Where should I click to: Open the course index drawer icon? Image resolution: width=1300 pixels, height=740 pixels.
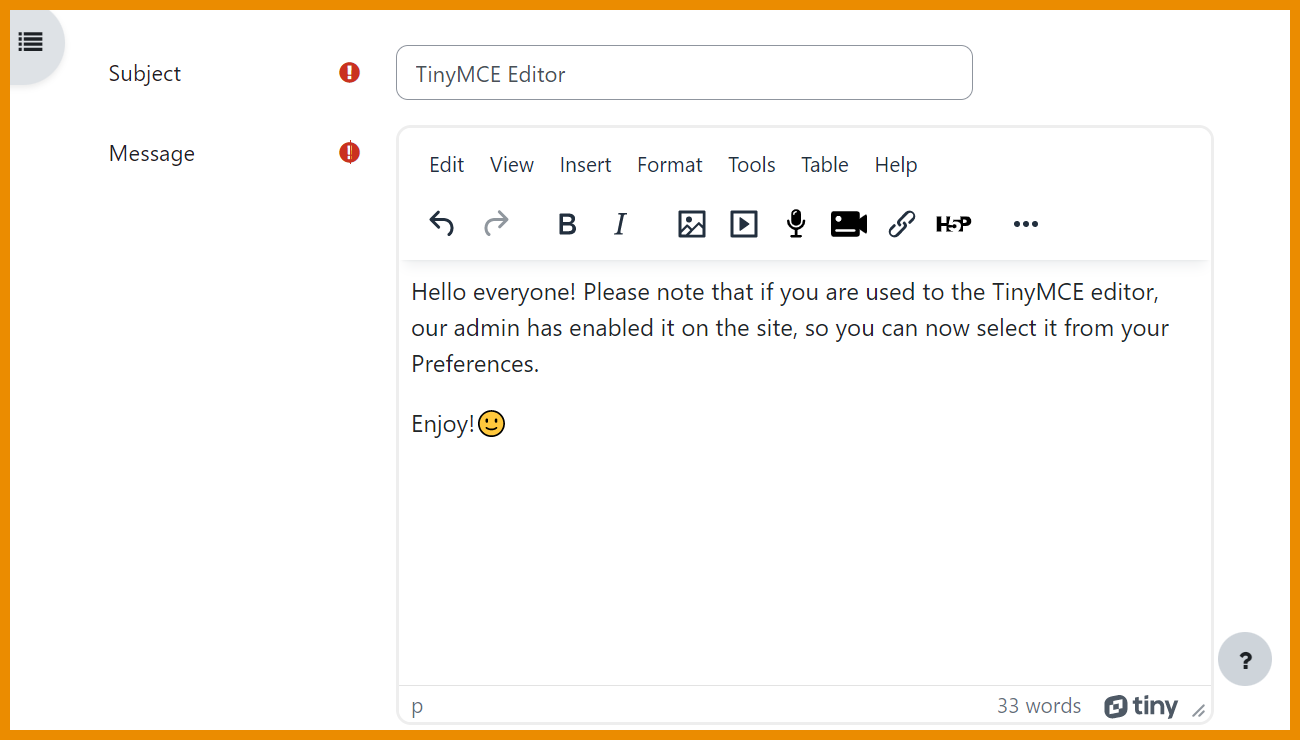[31, 42]
